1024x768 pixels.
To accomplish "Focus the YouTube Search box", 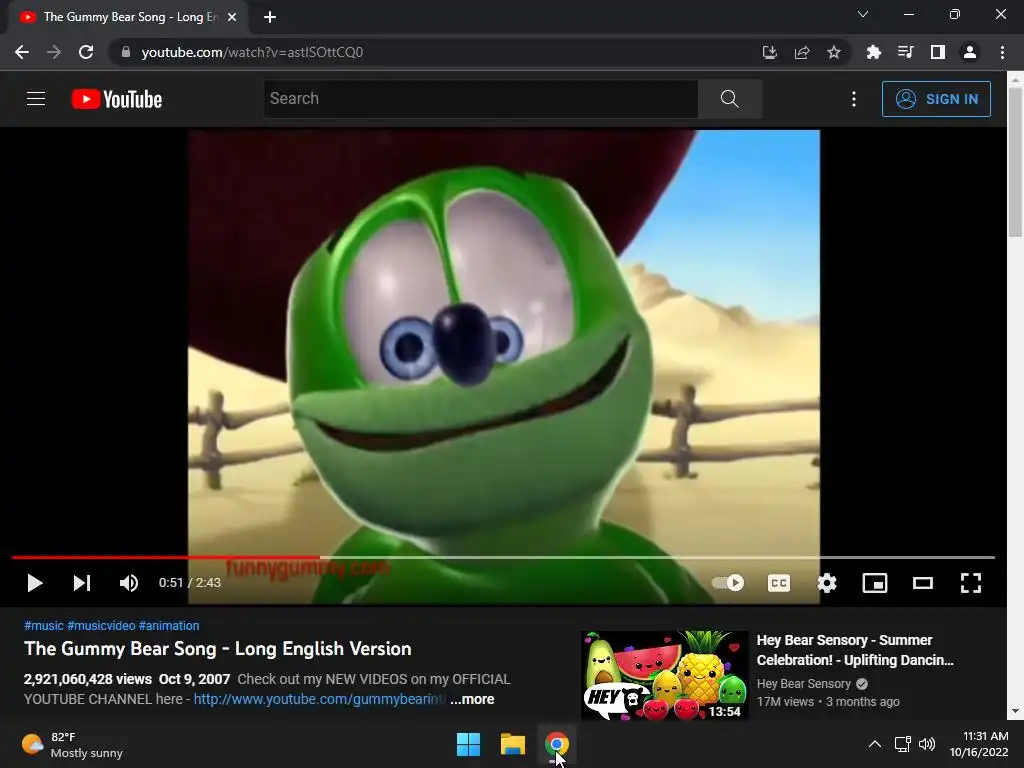I will (481, 99).
